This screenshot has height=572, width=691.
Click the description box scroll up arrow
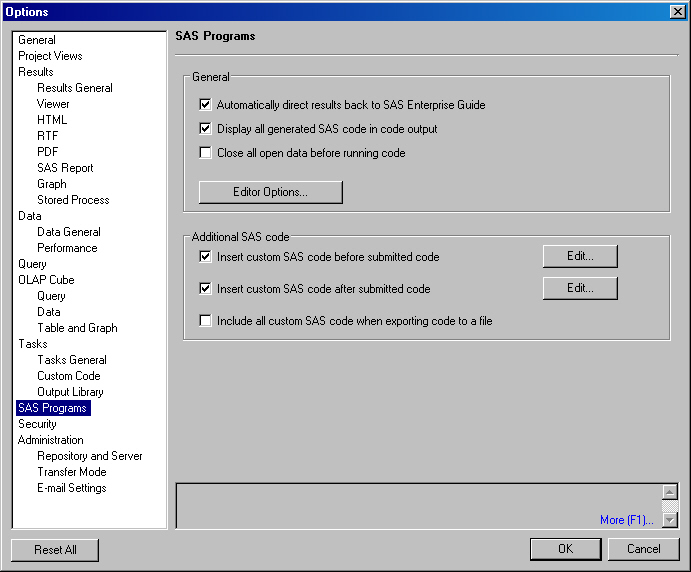tap(670, 492)
